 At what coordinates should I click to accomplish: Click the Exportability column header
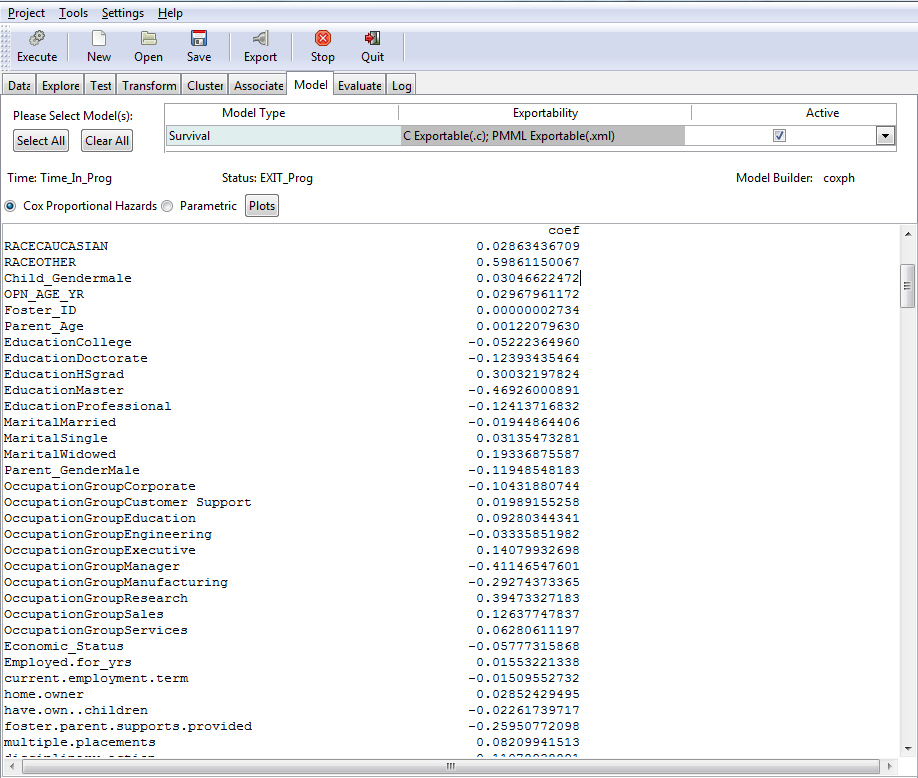545,113
